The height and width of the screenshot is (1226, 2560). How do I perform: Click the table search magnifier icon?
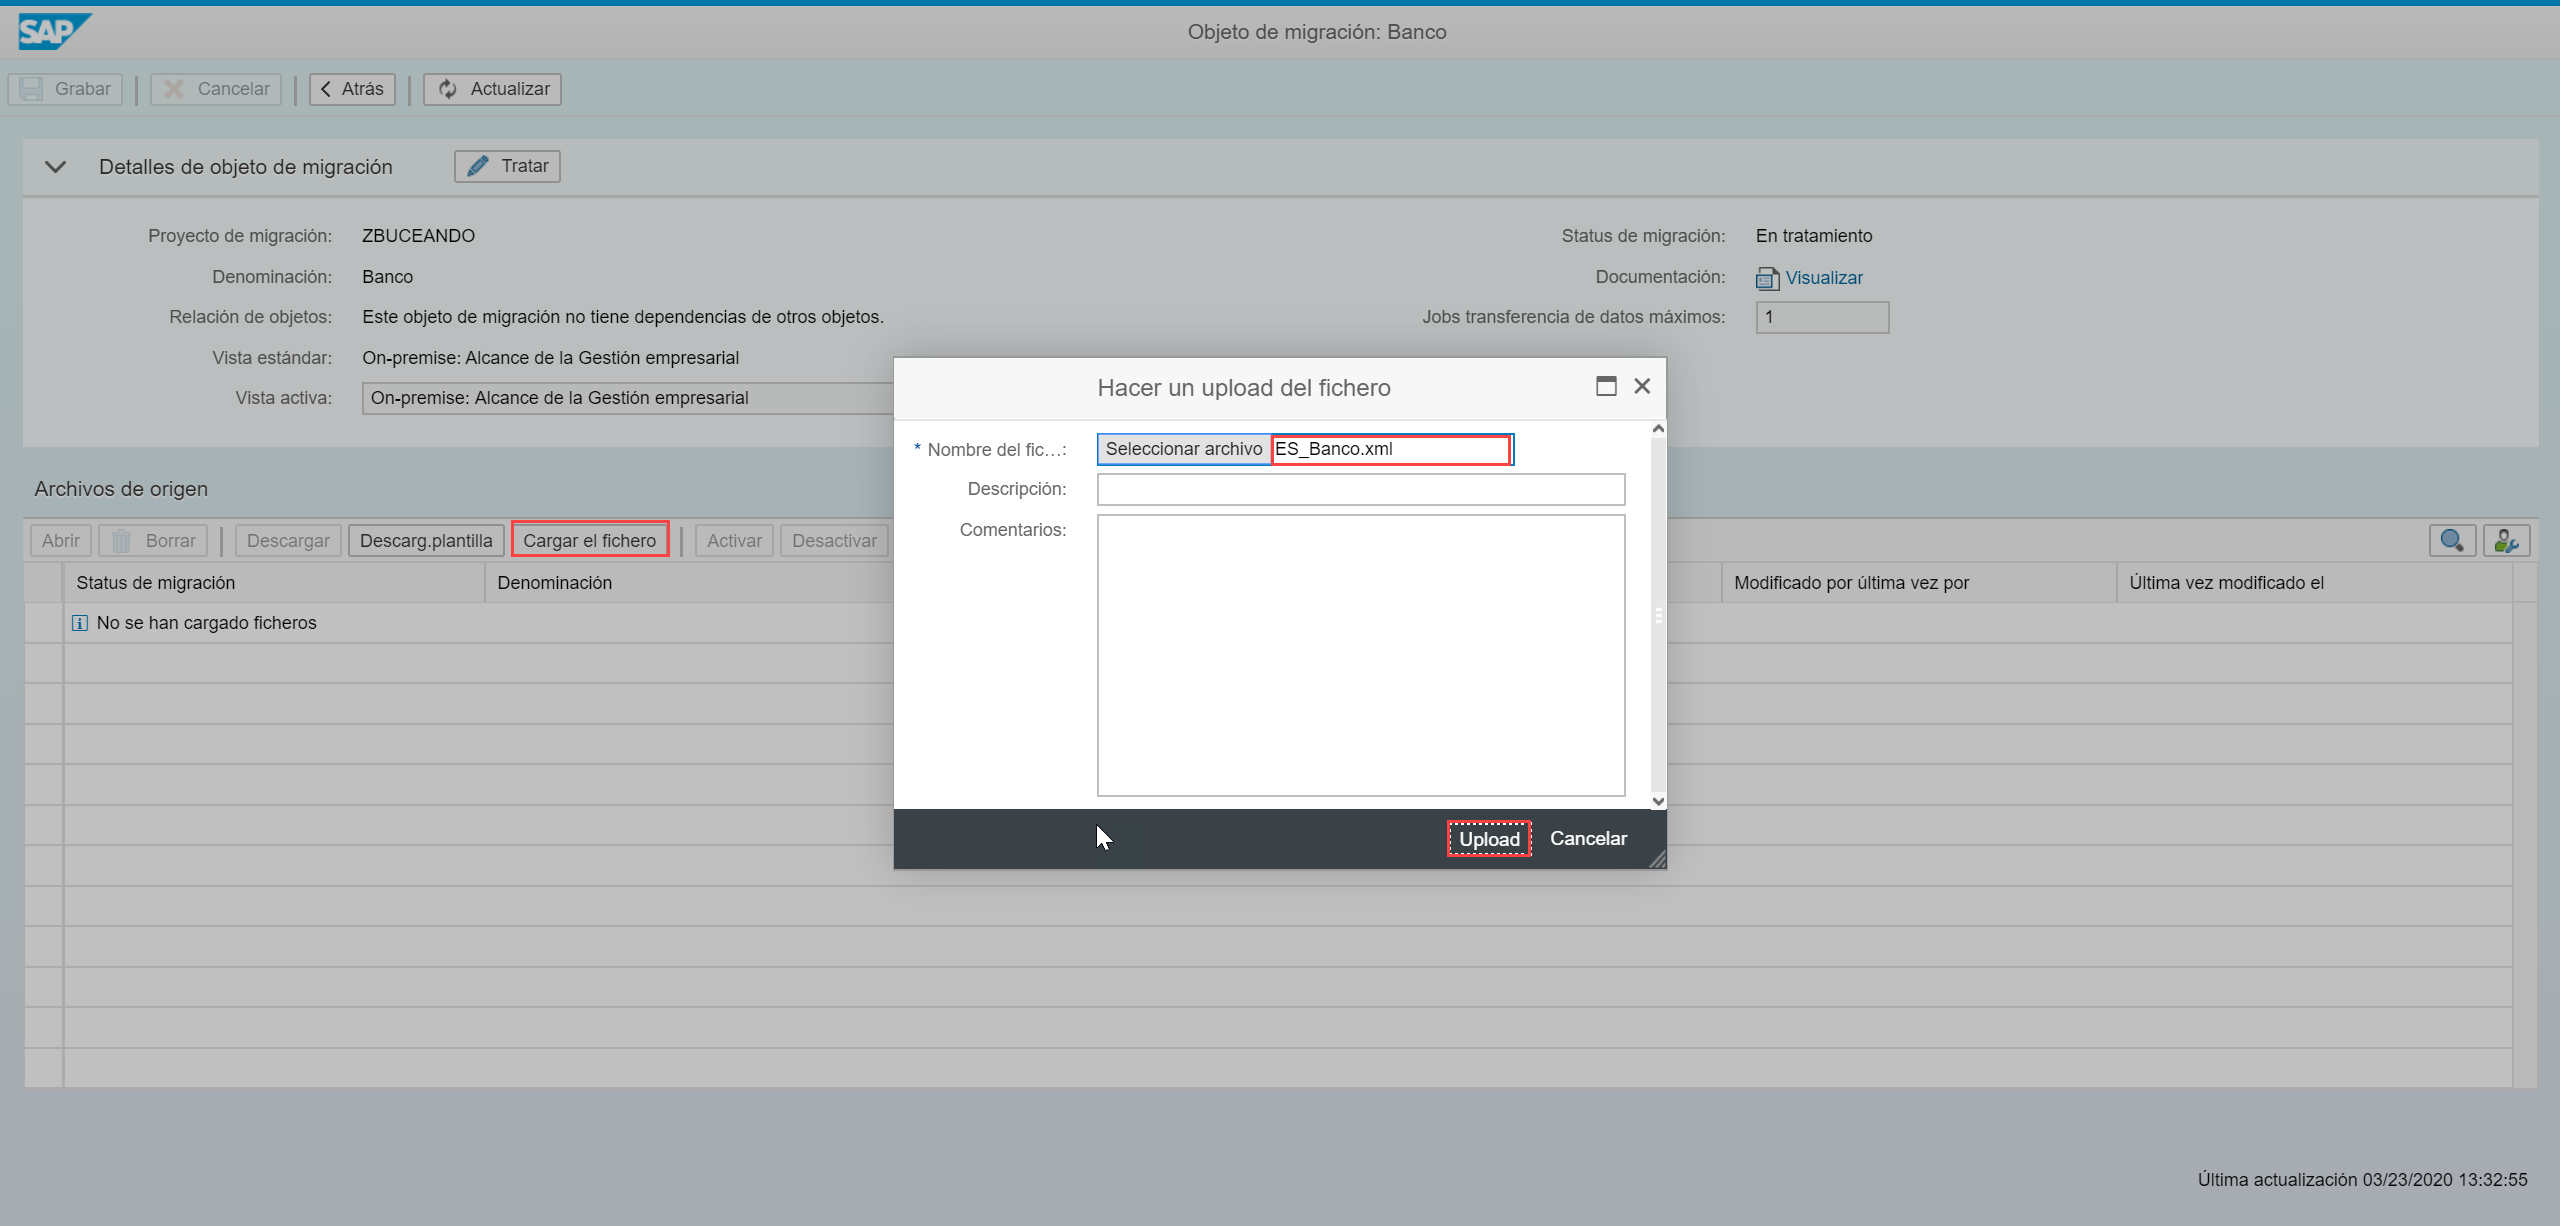tap(2451, 541)
